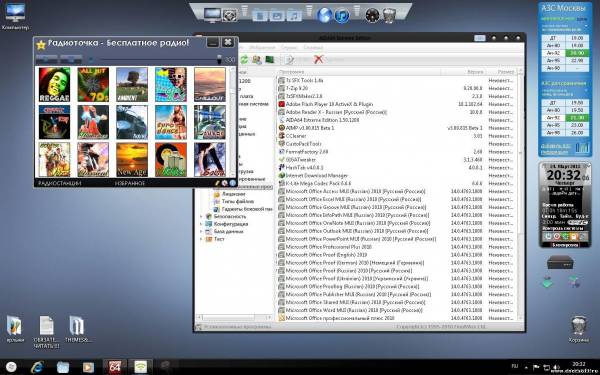Select the Adobe Flash Player 10 ActiveX row
The height and width of the screenshot is (375, 600).
tap(396, 104)
